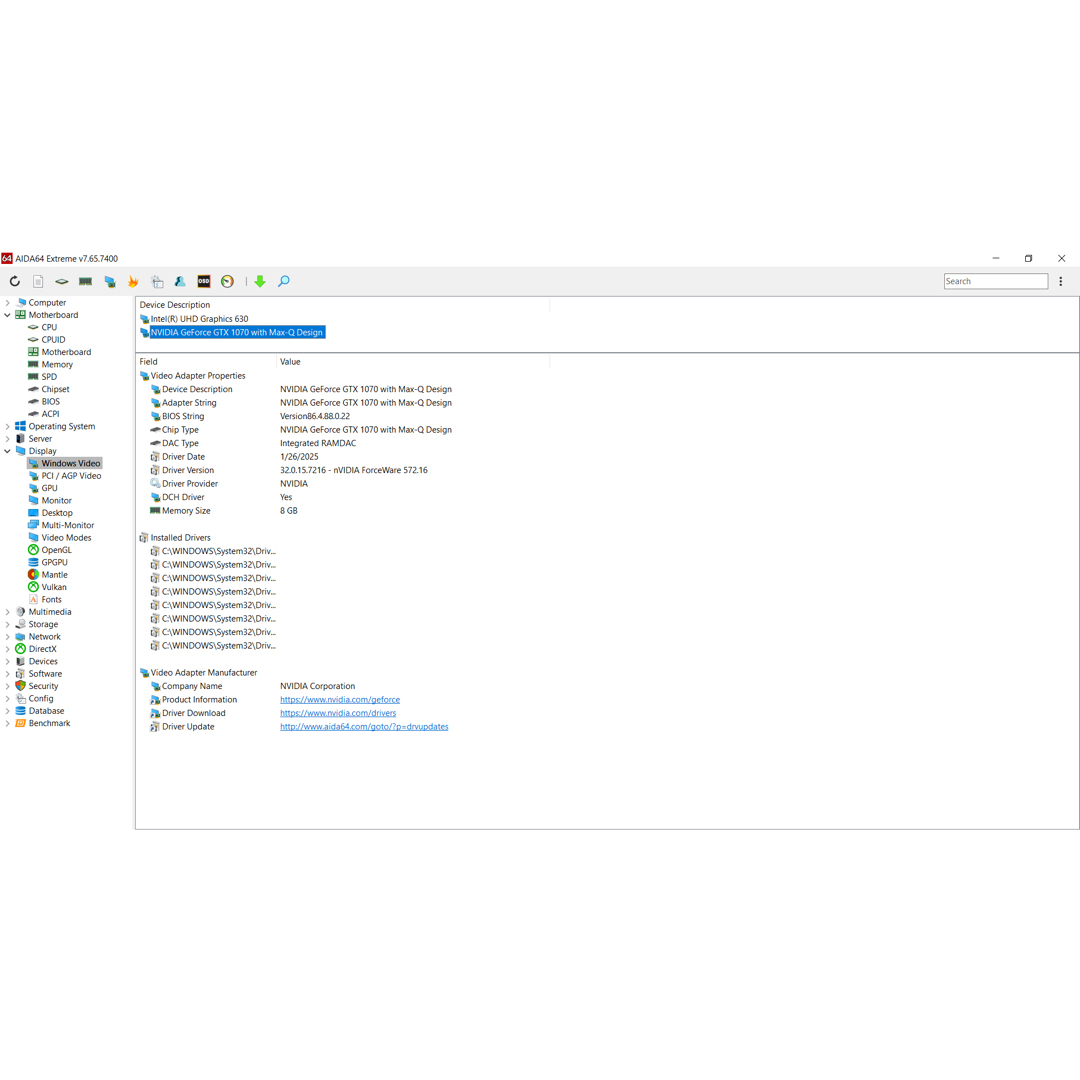Select Intel(R) UHD Graphics 630 device
This screenshot has height=1080, width=1080.
(x=199, y=319)
